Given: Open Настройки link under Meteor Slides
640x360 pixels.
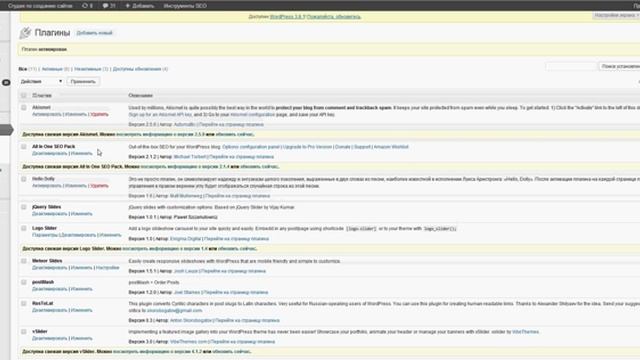Looking at the screenshot, I should [107, 268].
